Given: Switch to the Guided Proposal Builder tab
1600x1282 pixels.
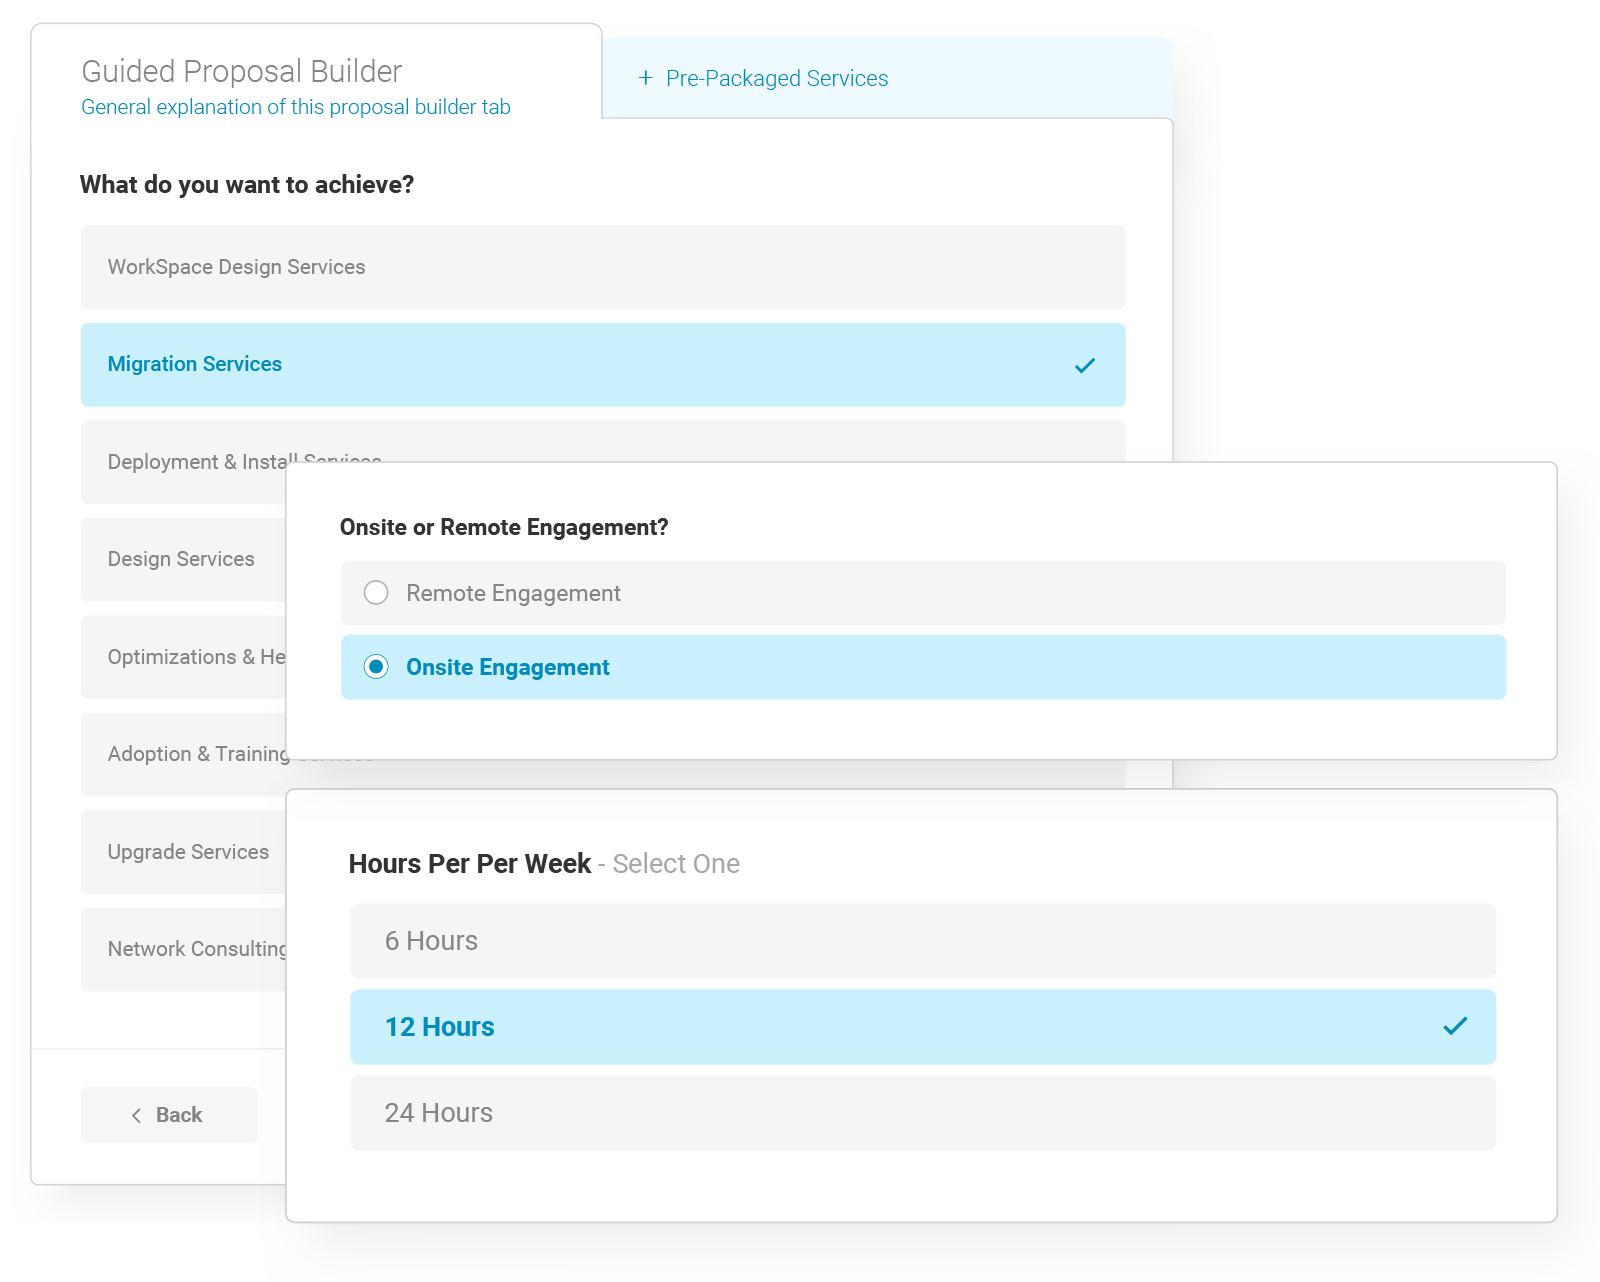Looking at the screenshot, I should 240,70.
